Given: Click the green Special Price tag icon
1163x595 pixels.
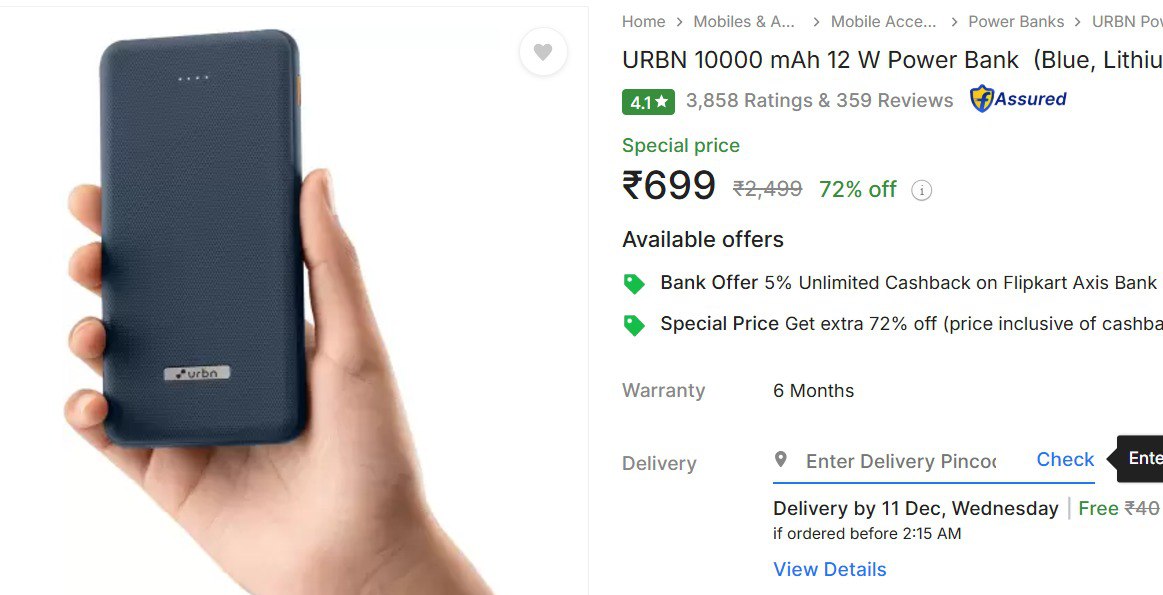Looking at the screenshot, I should 634,325.
